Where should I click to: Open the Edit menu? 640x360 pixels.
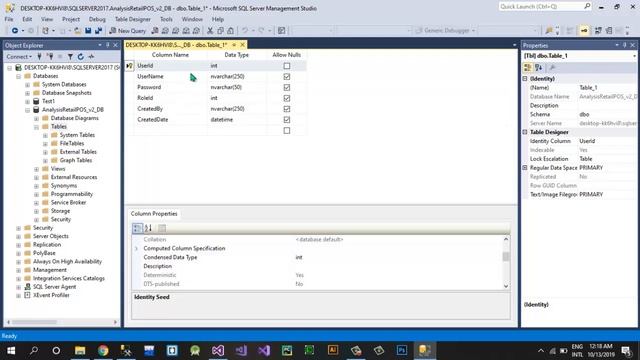[27, 19]
